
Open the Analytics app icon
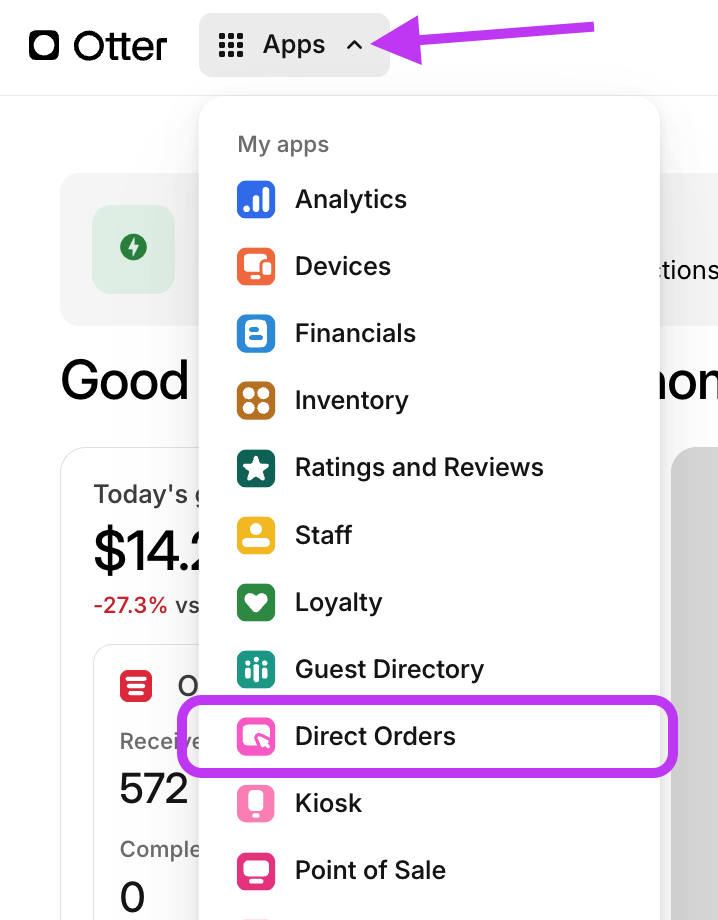[256, 199]
